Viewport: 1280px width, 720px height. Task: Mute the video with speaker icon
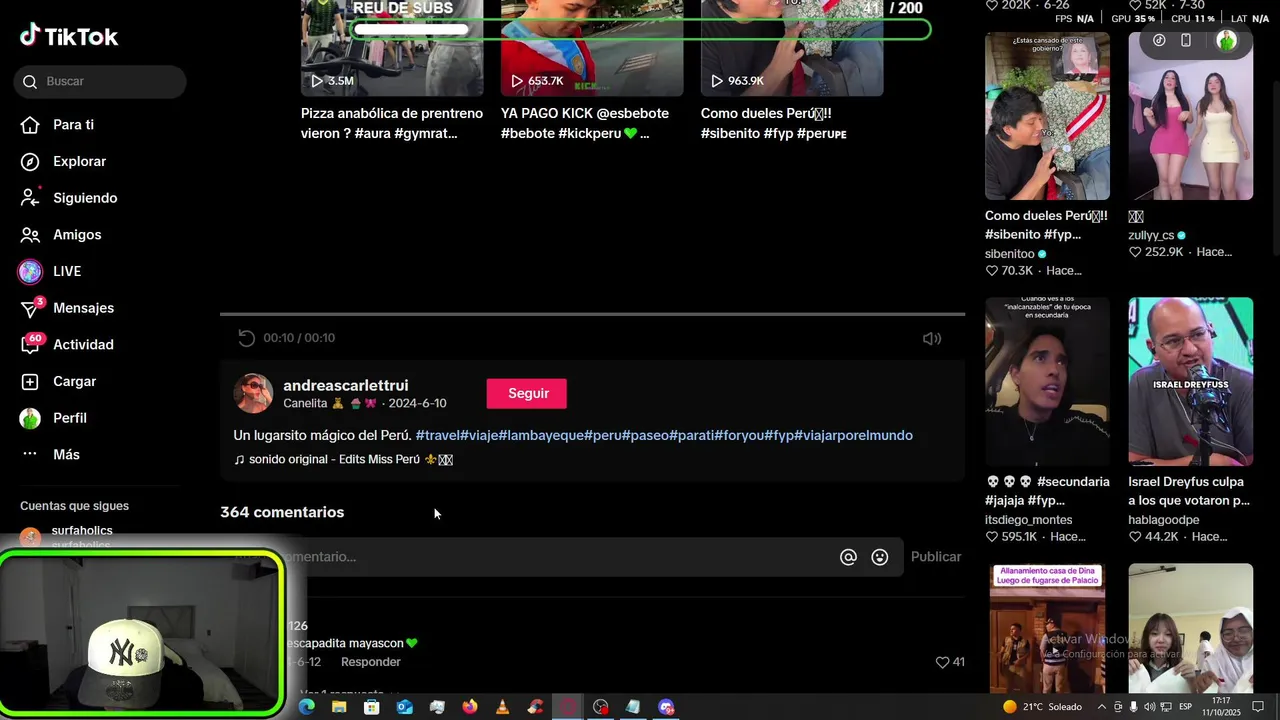coord(932,338)
